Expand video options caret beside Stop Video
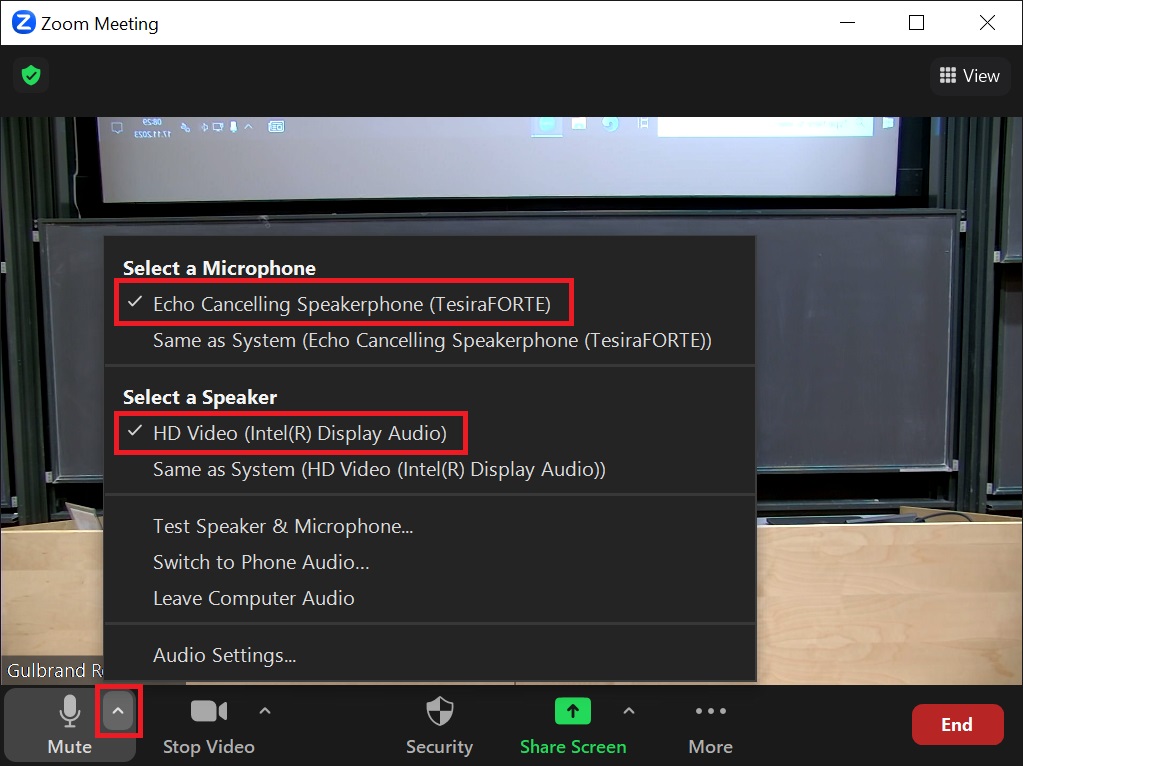The image size is (1152, 766). click(x=265, y=711)
